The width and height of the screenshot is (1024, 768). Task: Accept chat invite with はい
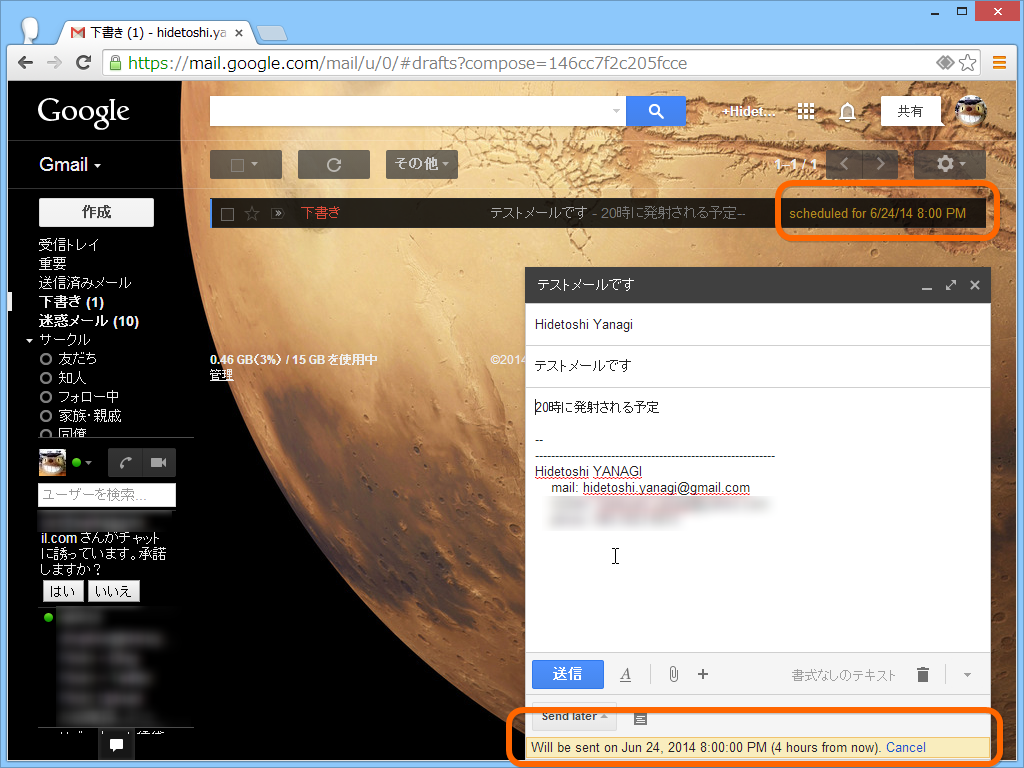tap(63, 591)
